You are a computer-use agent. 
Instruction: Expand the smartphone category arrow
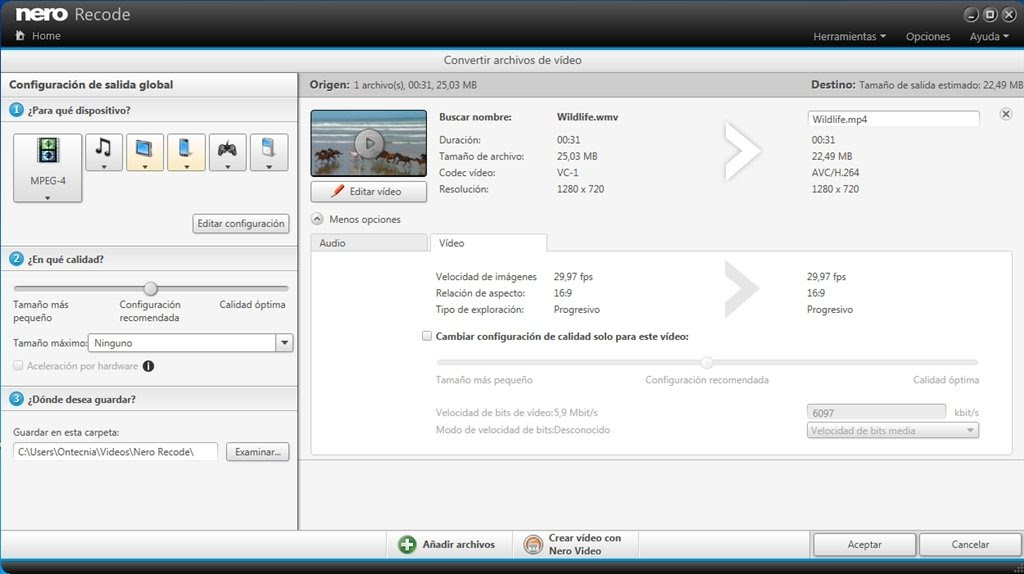point(186,167)
